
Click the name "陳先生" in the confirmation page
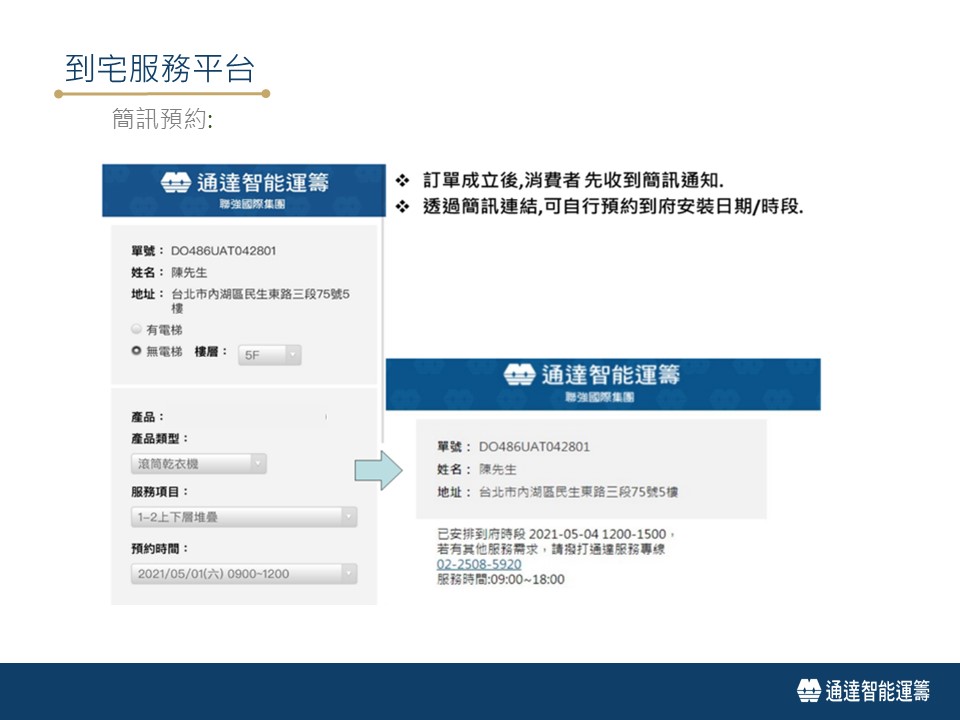click(x=498, y=470)
